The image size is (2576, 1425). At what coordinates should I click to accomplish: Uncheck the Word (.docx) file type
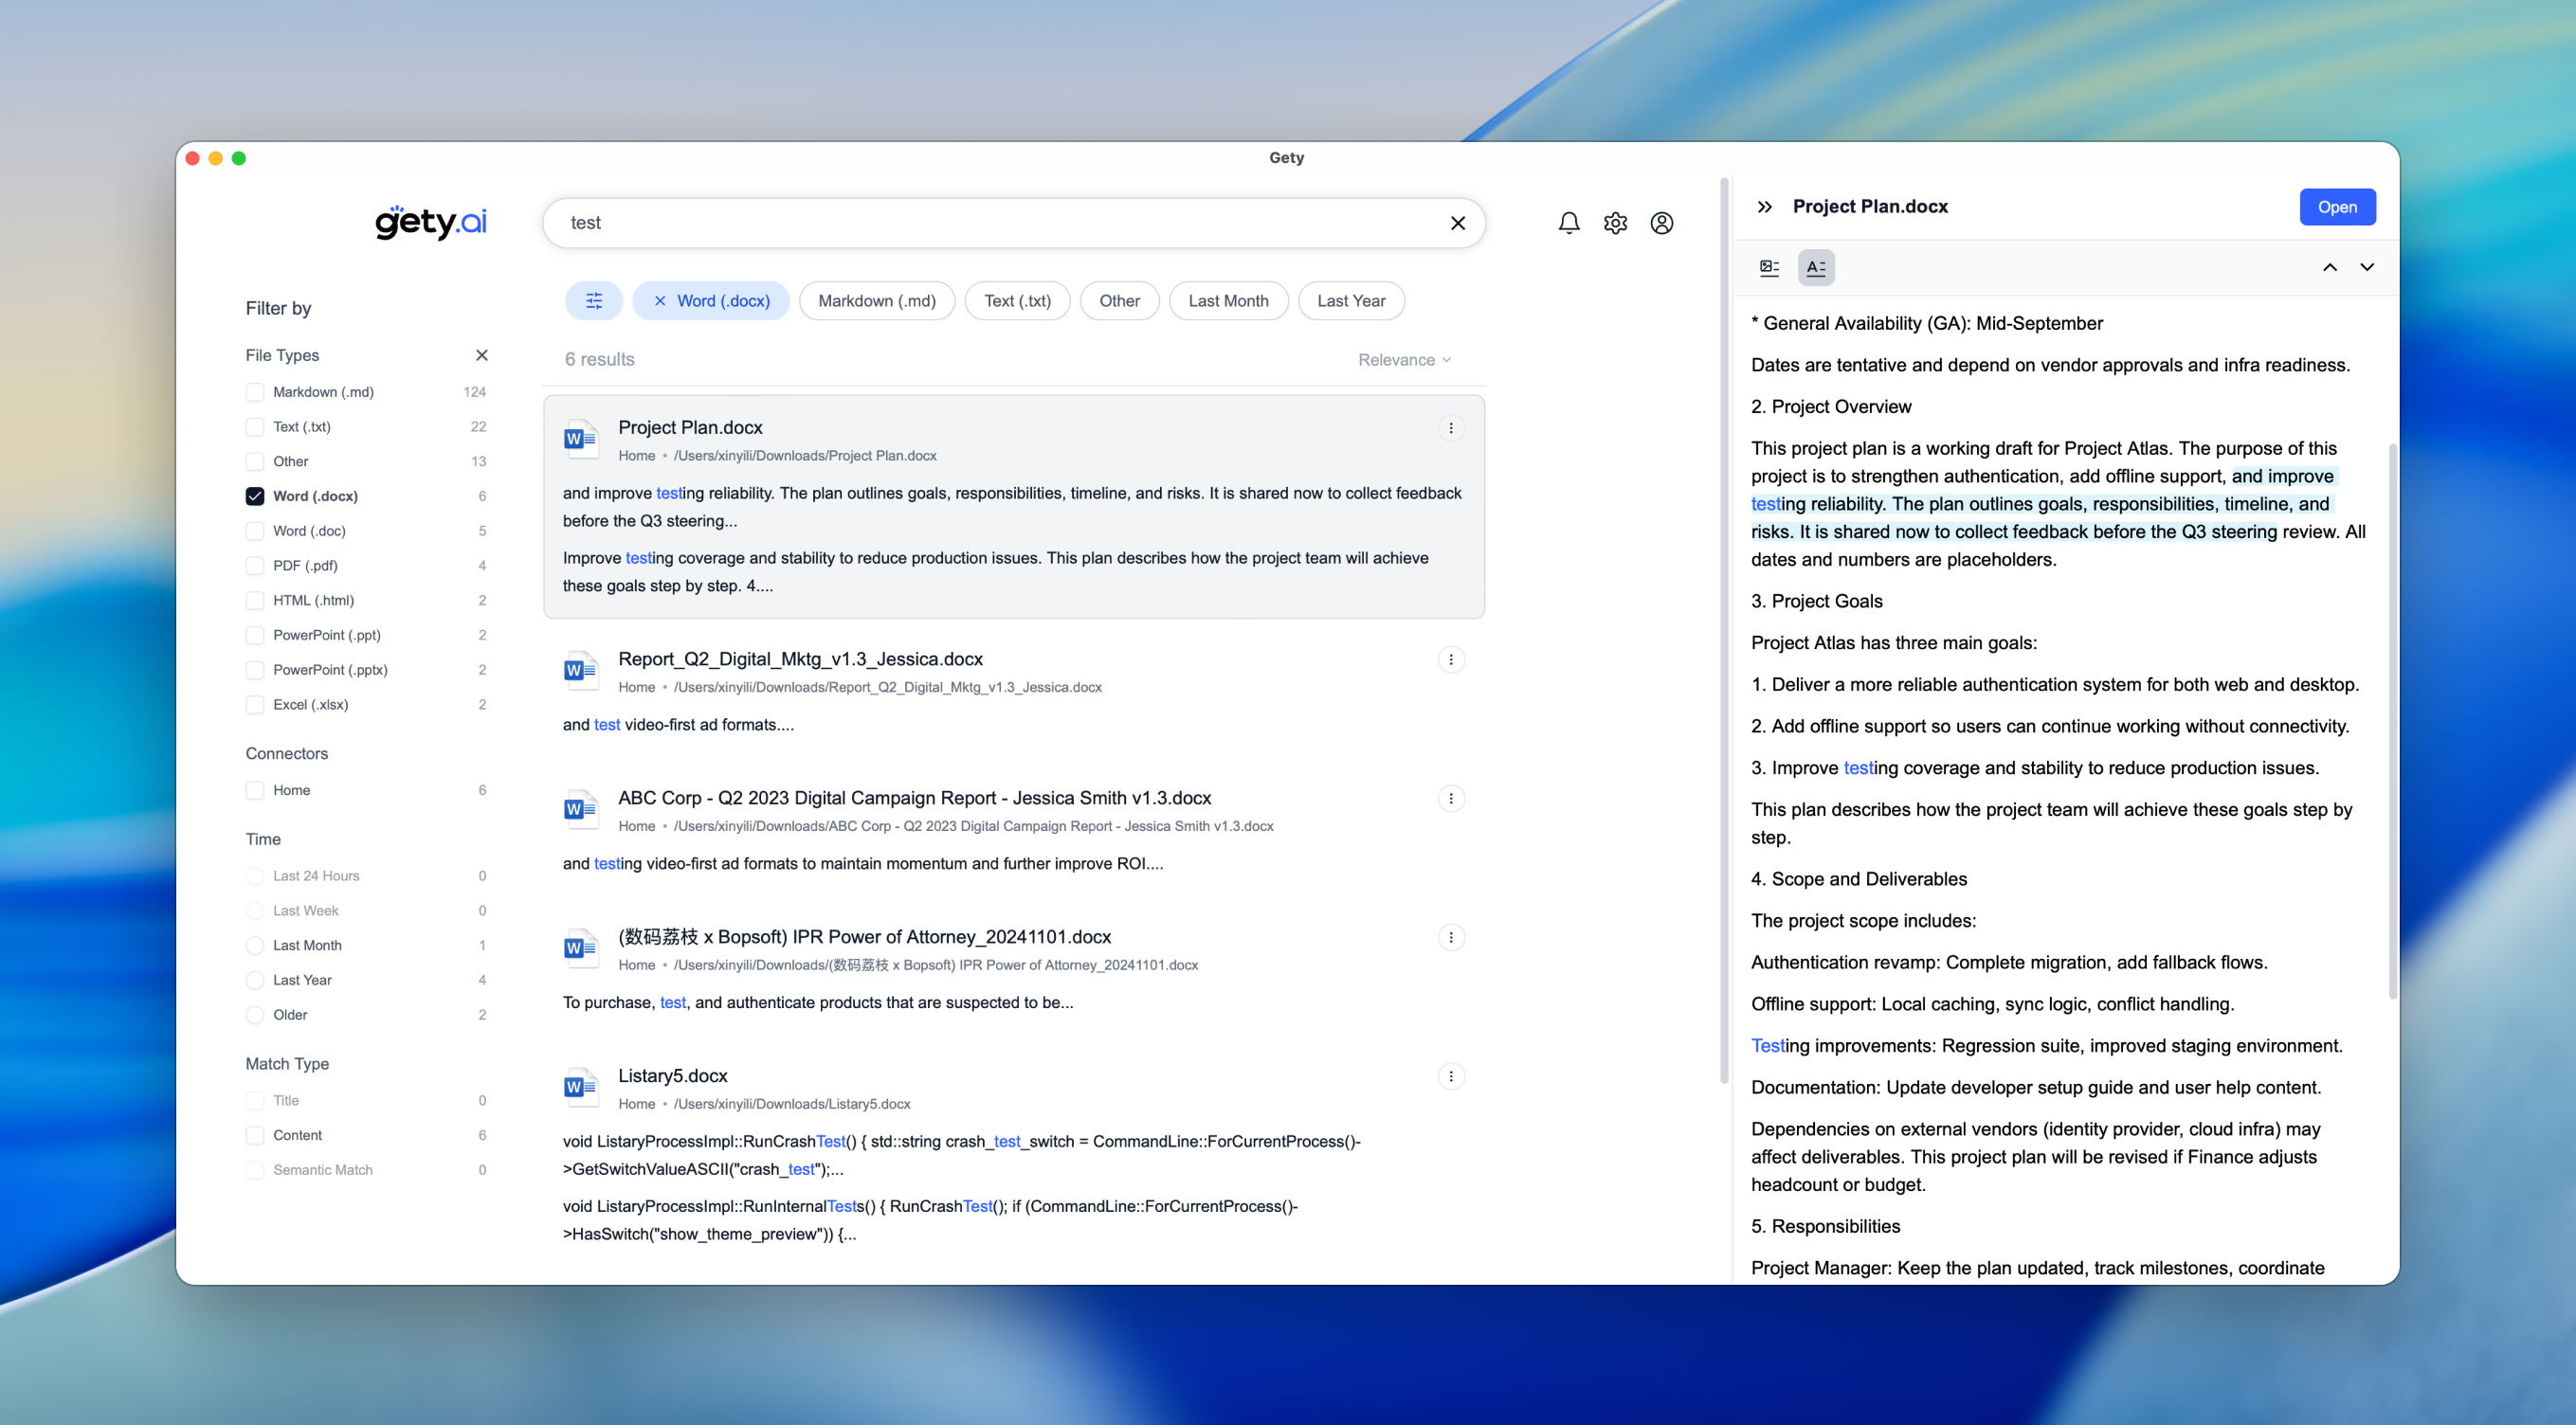point(255,496)
